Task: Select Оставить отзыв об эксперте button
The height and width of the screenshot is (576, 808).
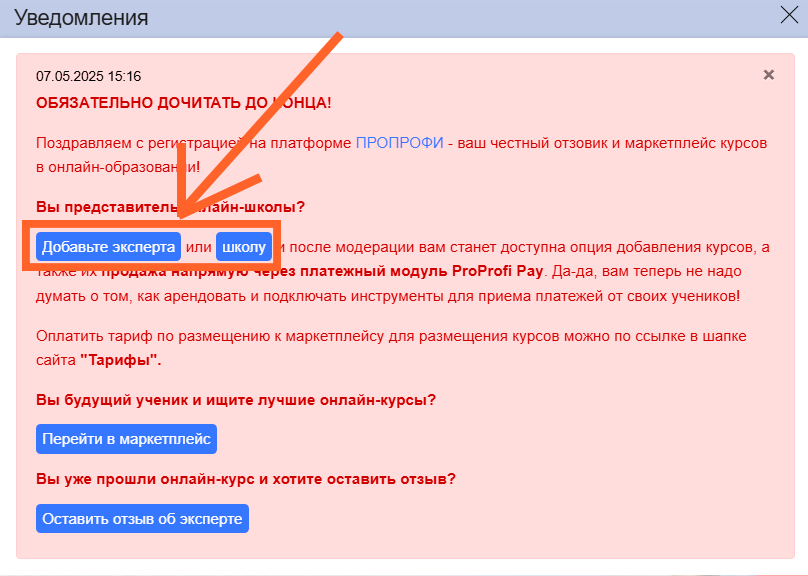Action: point(141,518)
